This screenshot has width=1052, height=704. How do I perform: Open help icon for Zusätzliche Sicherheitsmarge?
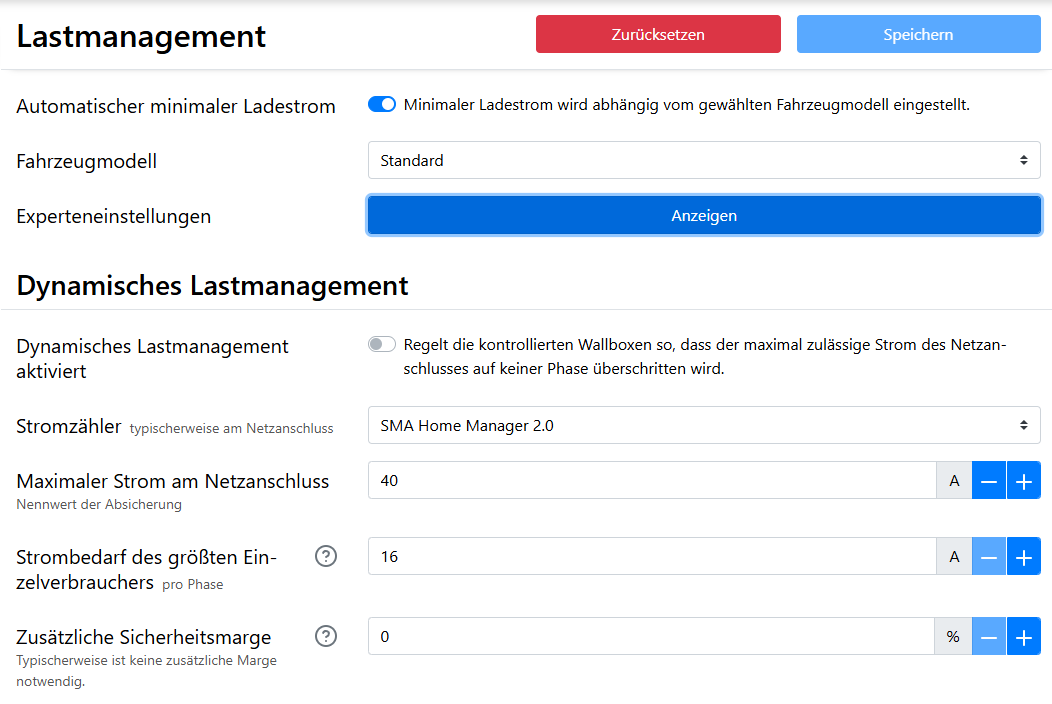pyautogui.click(x=326, y=636)
